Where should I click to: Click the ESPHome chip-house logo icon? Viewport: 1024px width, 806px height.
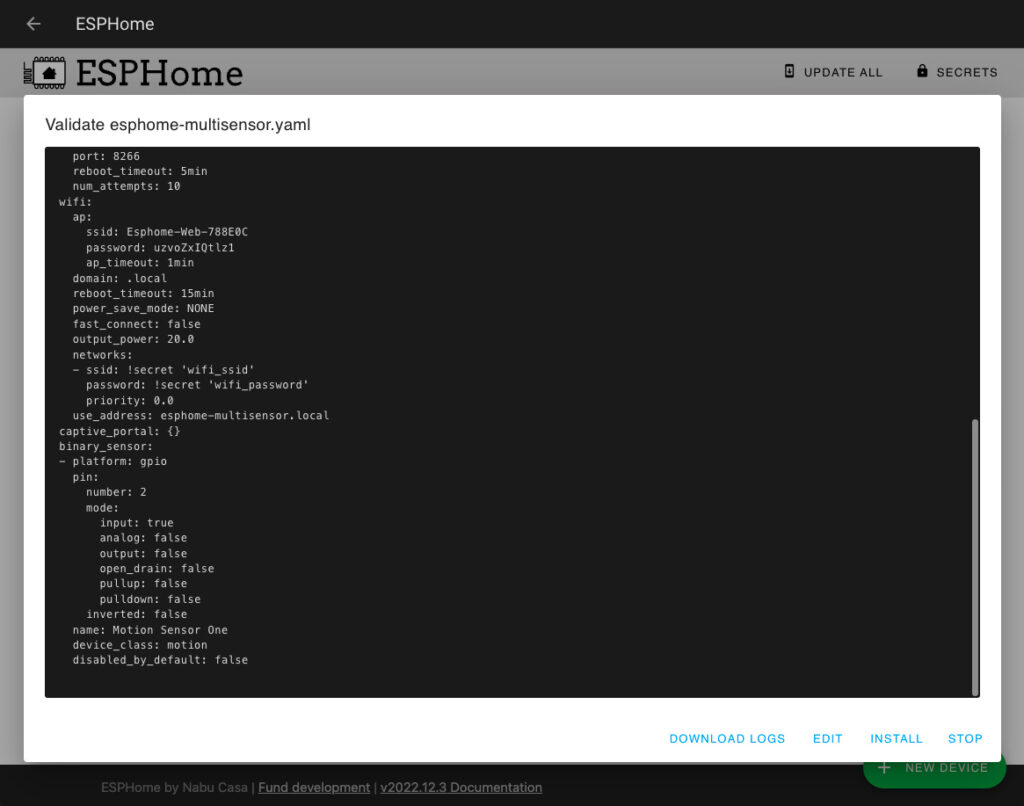46,72
